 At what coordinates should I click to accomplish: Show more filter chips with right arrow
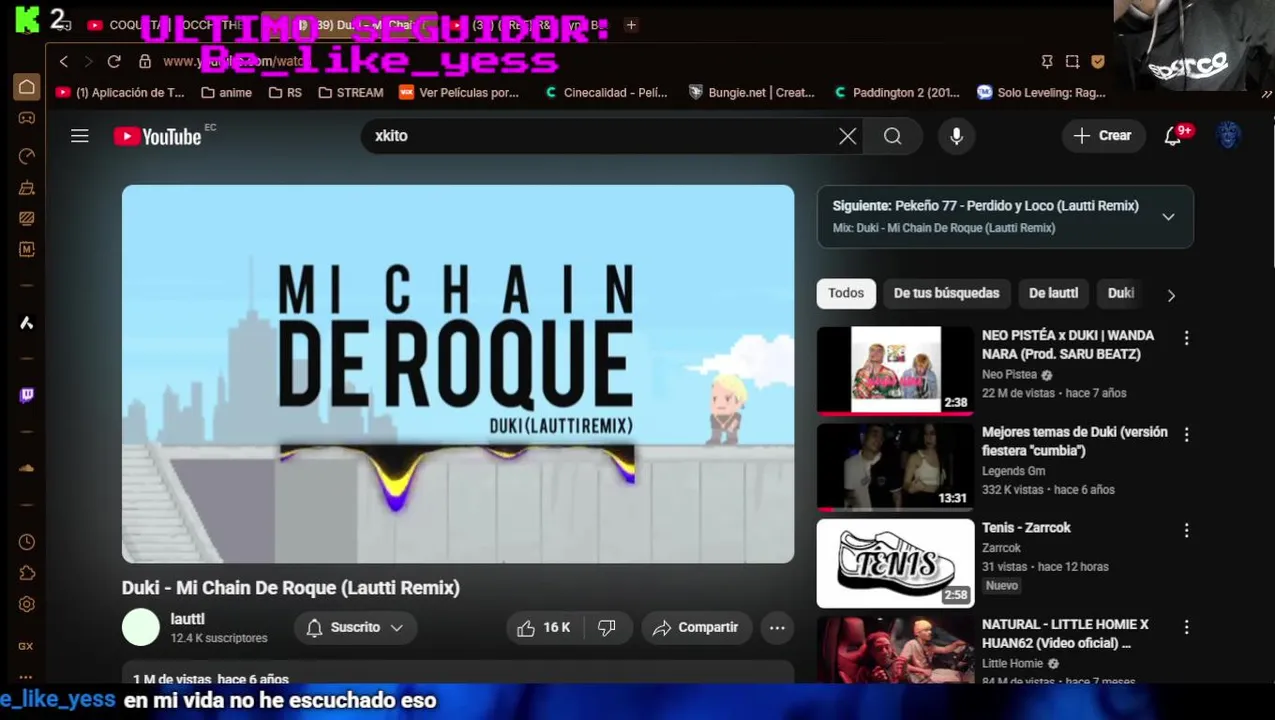coord(1171,295)
